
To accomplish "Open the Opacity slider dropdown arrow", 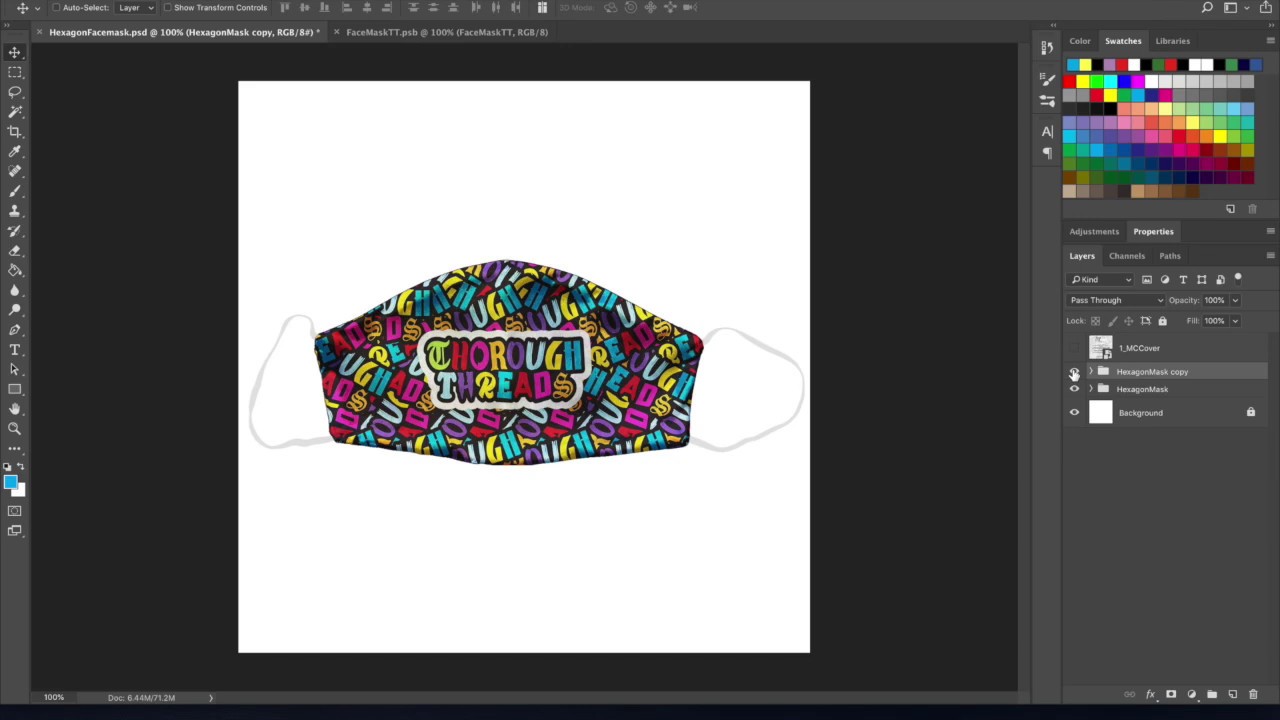I will click(1235, 300).
